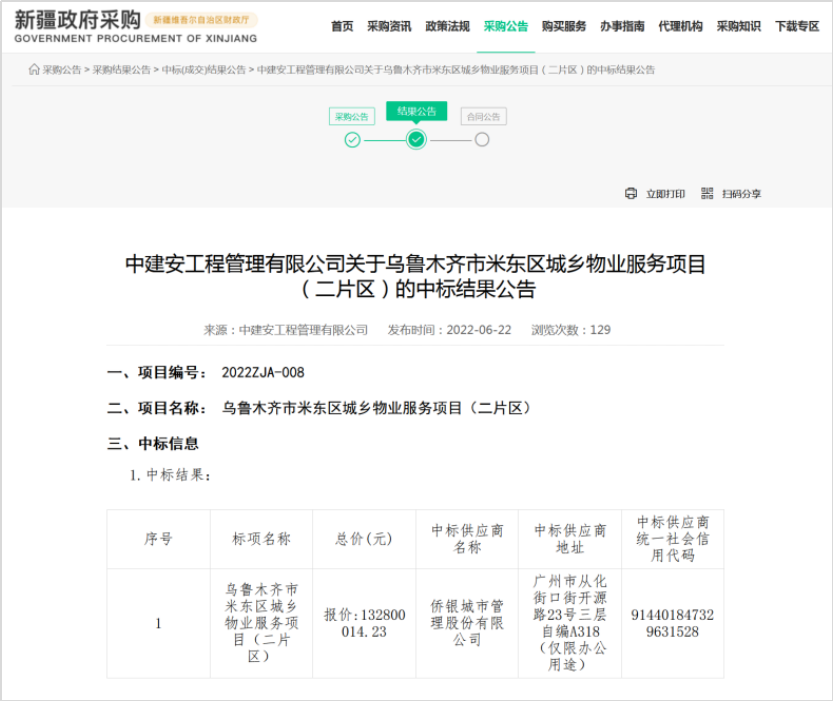Click the 新疆维吾尔自治区财政厅 badge
This screenshot has width=833, height=701.
click(201, 20)
